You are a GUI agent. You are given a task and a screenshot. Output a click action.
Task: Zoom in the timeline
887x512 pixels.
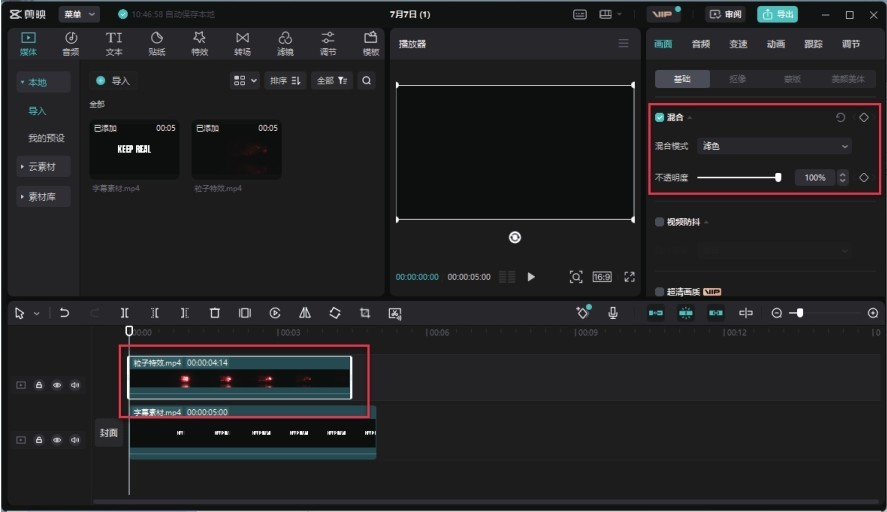coord(873,313)
